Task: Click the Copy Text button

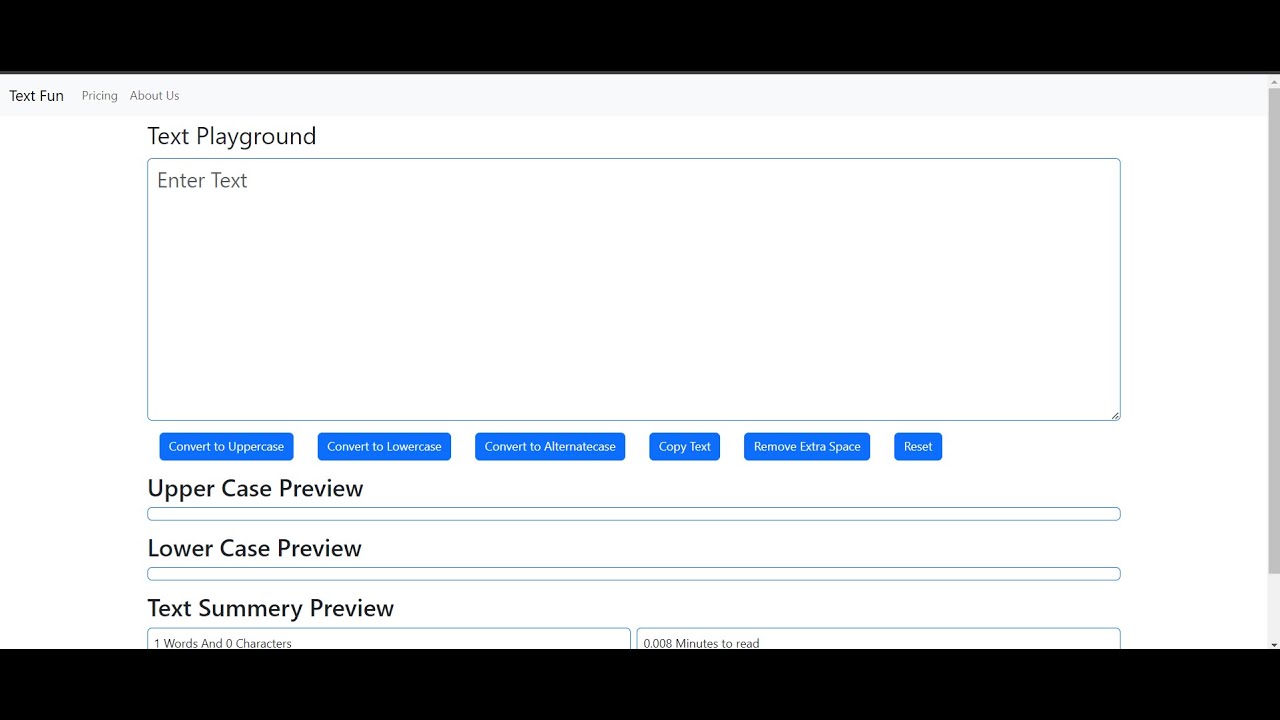Action: 685,447
